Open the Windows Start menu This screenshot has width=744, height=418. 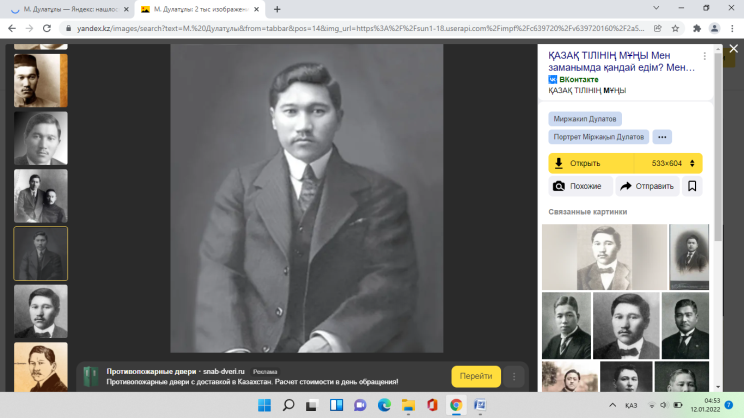click(264, 405)
